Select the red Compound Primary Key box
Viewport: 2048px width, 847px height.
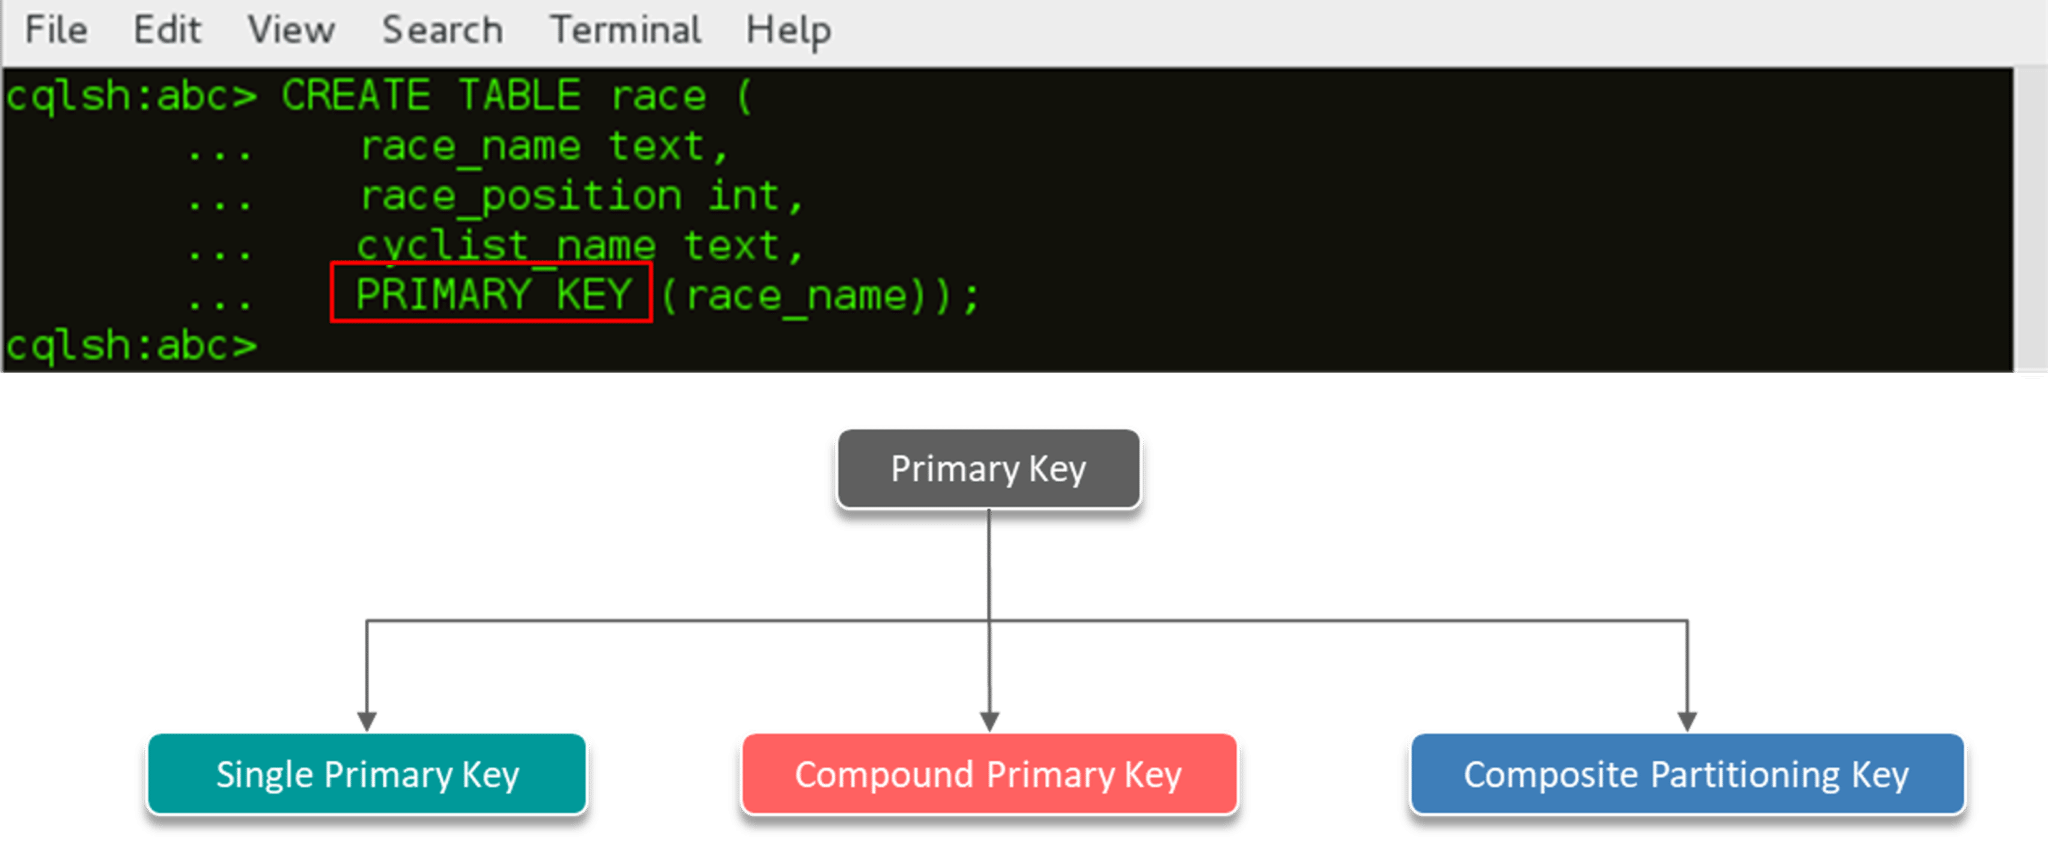[x=988, y=774]
